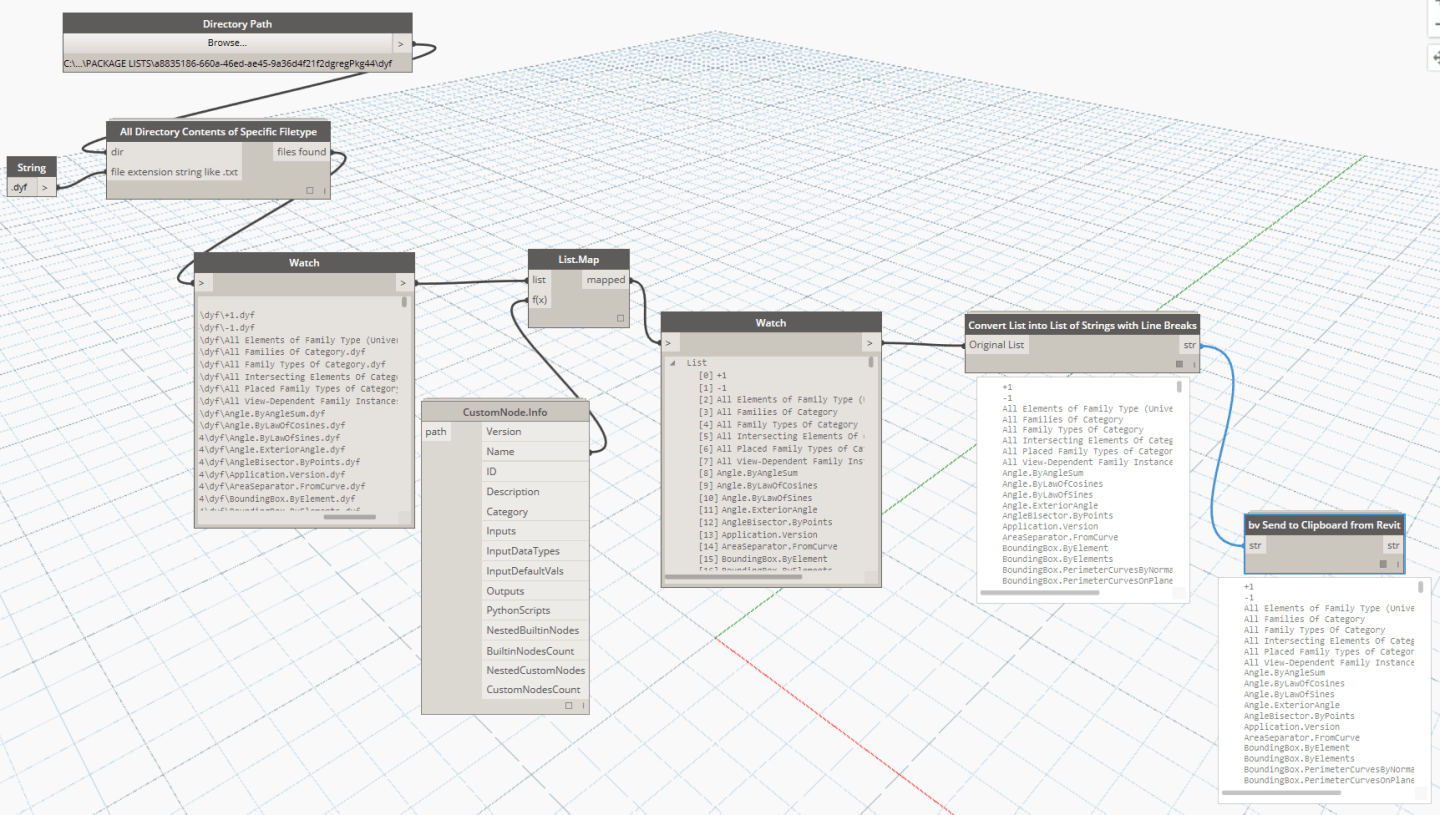Collapse the 'List' expander in second Watch node
The image size is (1440, 815).
[672, 363]
